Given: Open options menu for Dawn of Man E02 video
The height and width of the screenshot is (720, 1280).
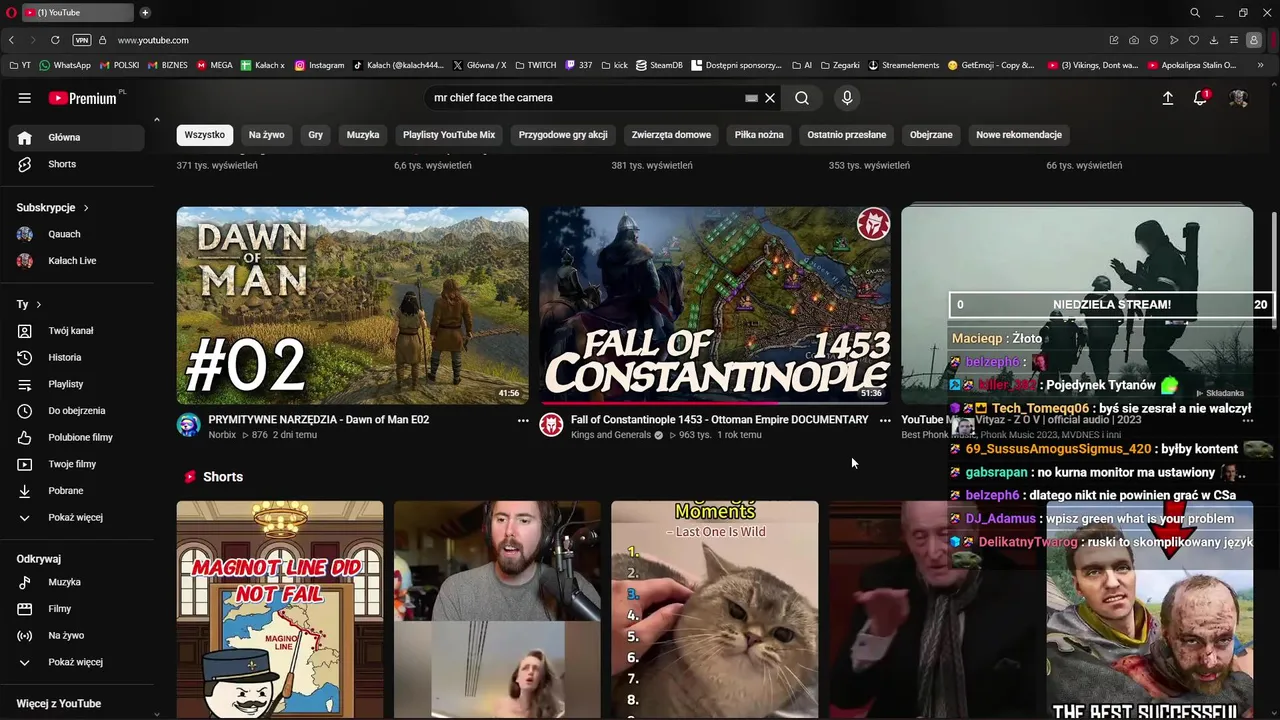Looking at the screenshot, I should pyautogui.click(x=523, y=421).
